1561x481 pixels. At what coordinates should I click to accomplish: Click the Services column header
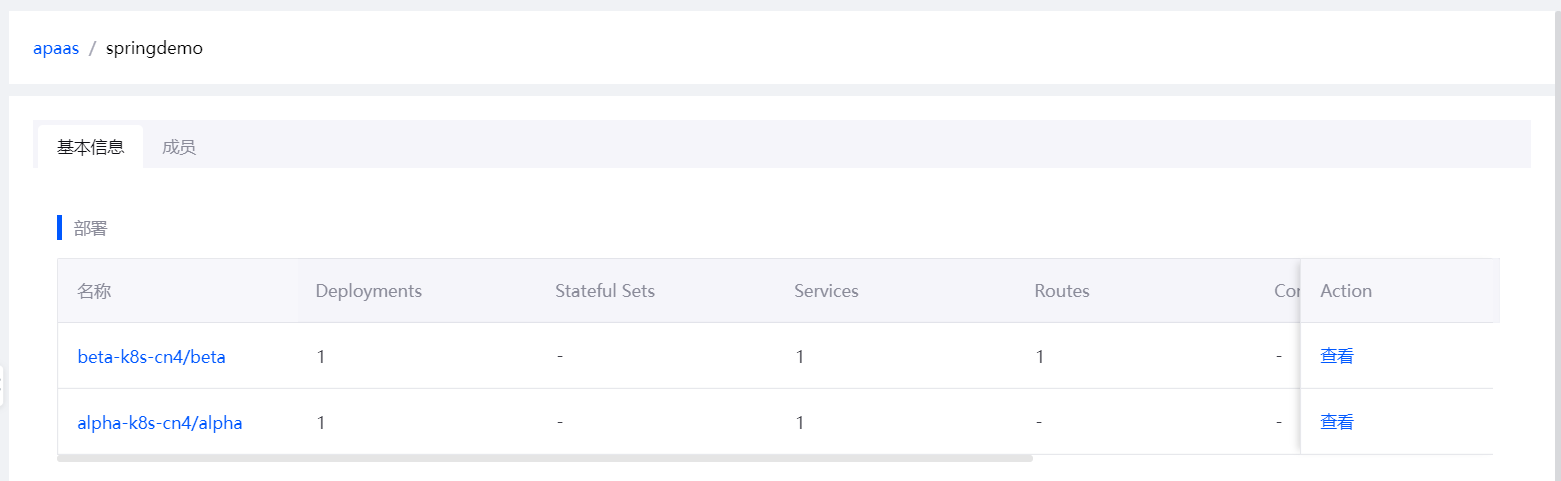[827, 291]
